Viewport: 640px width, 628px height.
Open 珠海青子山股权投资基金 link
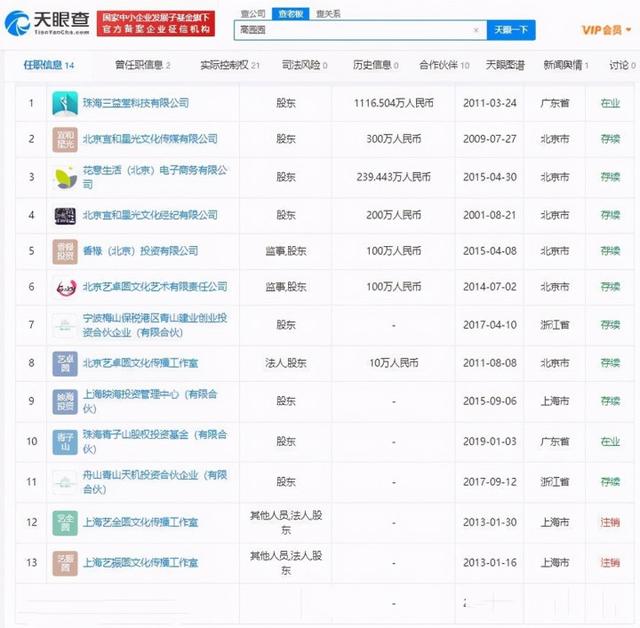(x=155, y=442)
